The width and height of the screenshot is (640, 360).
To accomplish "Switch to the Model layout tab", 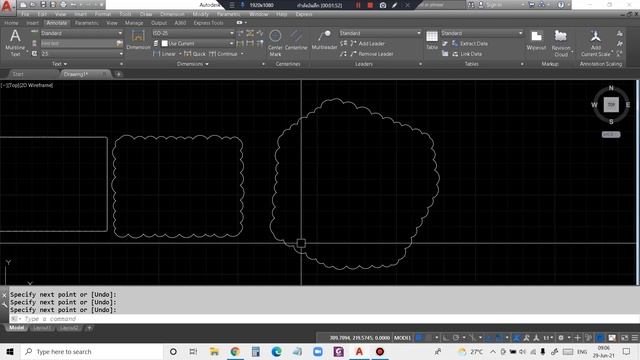I will coord(16,328).
